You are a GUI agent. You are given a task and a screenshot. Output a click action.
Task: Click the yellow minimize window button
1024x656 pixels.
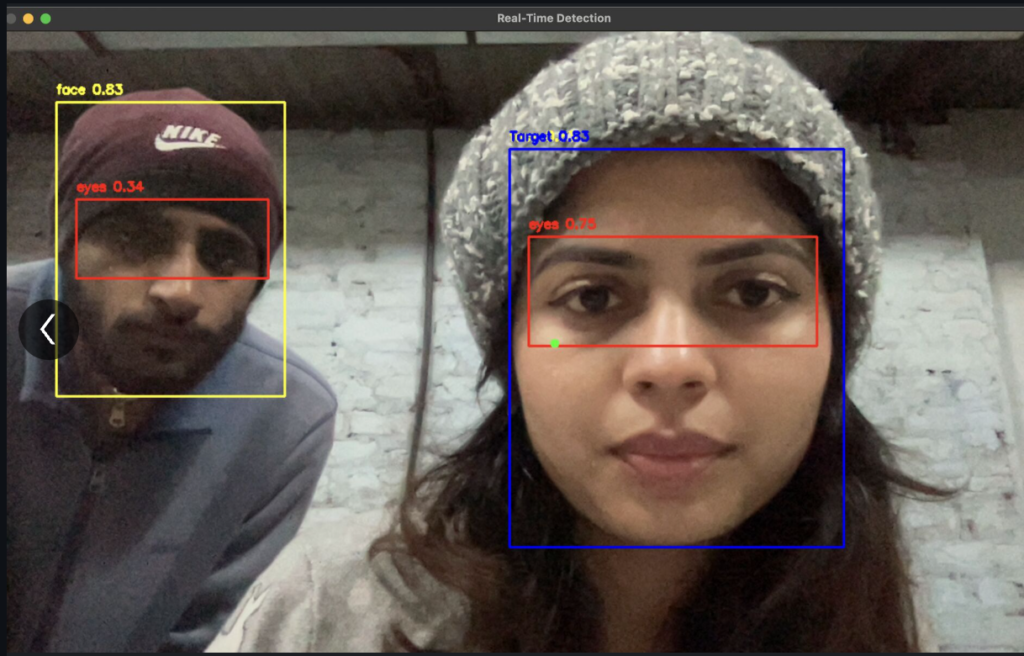pyautogui.click(x=28, y=18)
